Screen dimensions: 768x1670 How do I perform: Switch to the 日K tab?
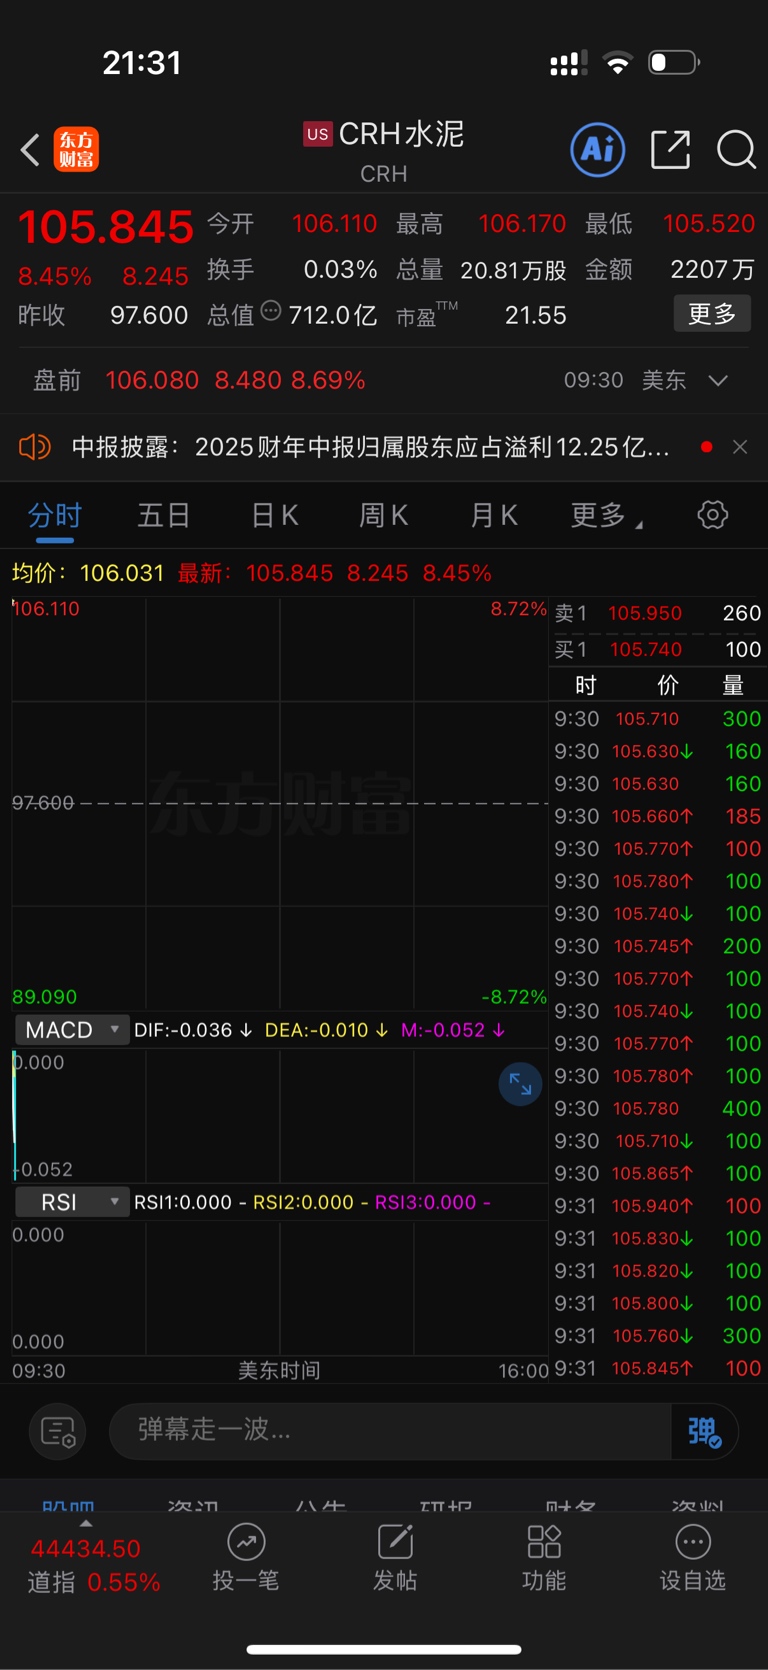tap(275, 516)
